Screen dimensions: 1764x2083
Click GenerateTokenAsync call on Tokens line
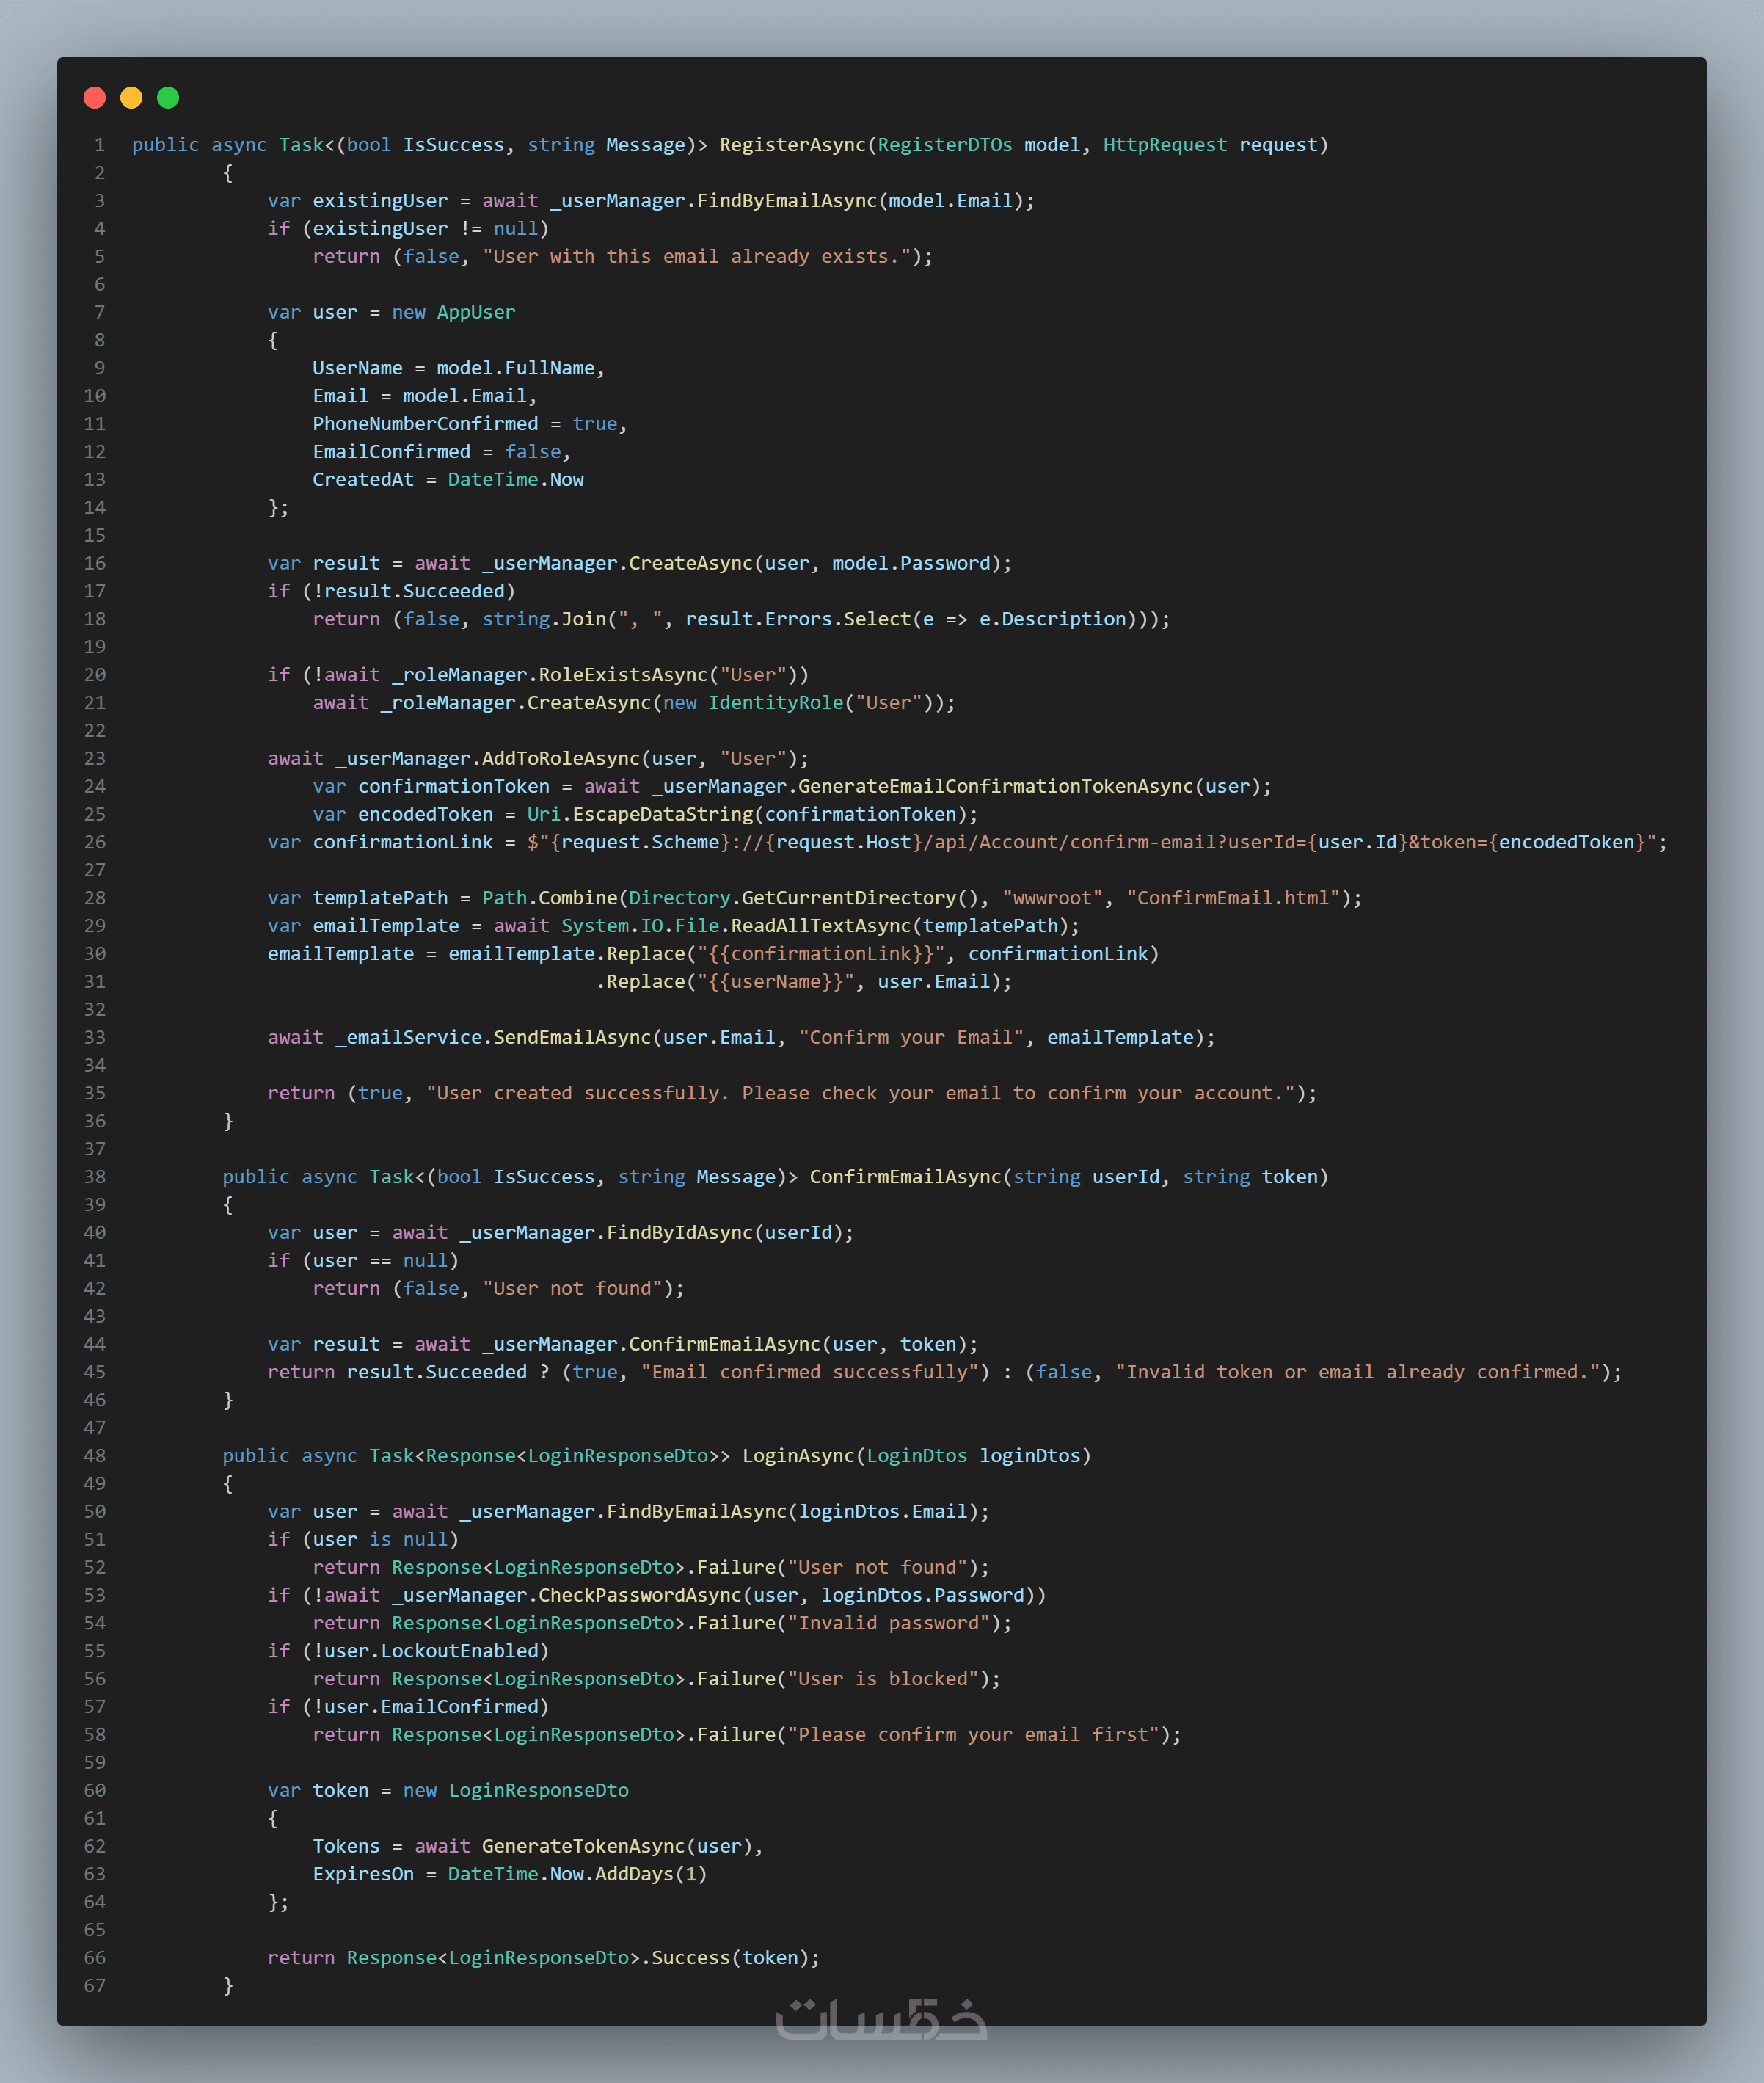583,1846
